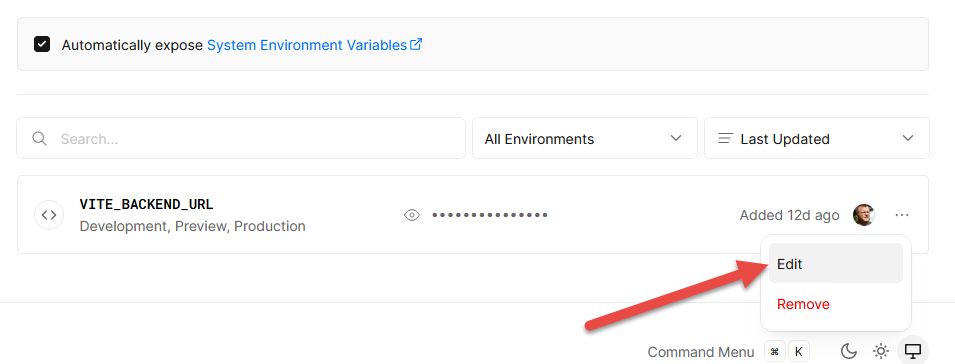Click the search magnifier icon
The image size is (955, 364).
click(40, 139)
